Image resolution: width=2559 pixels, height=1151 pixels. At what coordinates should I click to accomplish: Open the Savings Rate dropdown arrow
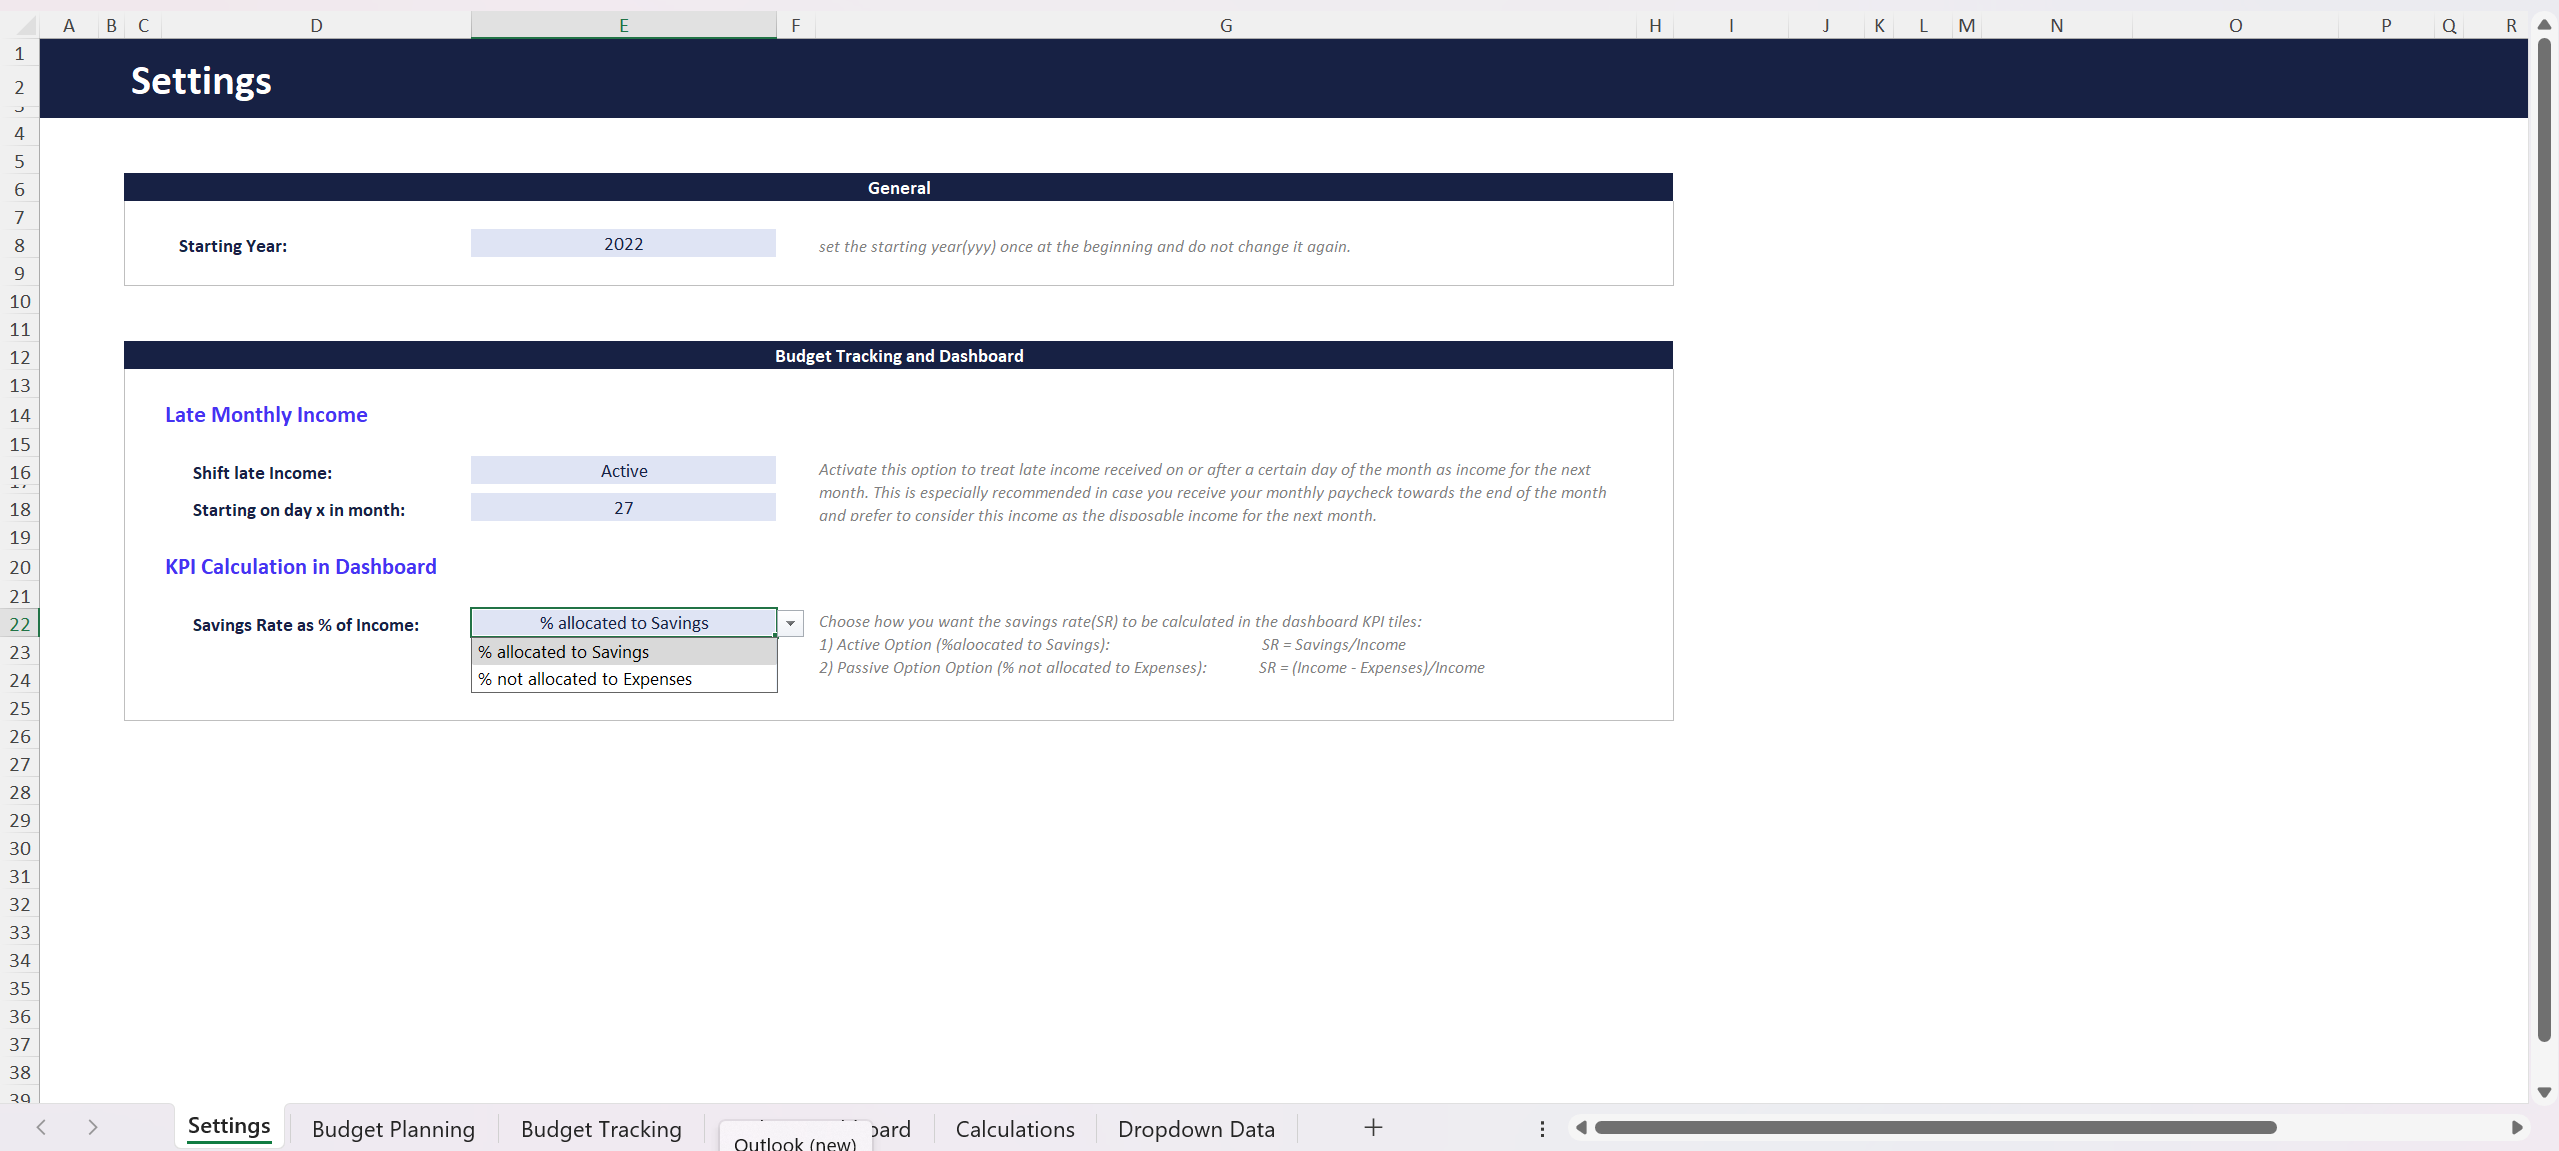click(x=789, y=622)
